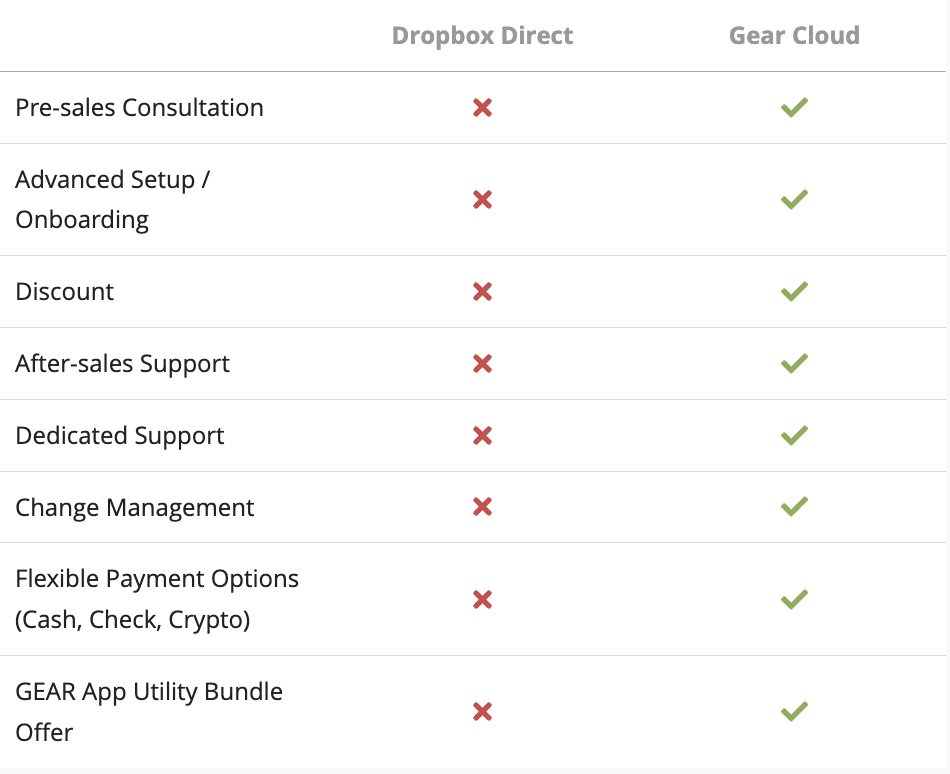Click the Gear Cloud column header
The height and width of the screenshot is (774, 950).
794,36
